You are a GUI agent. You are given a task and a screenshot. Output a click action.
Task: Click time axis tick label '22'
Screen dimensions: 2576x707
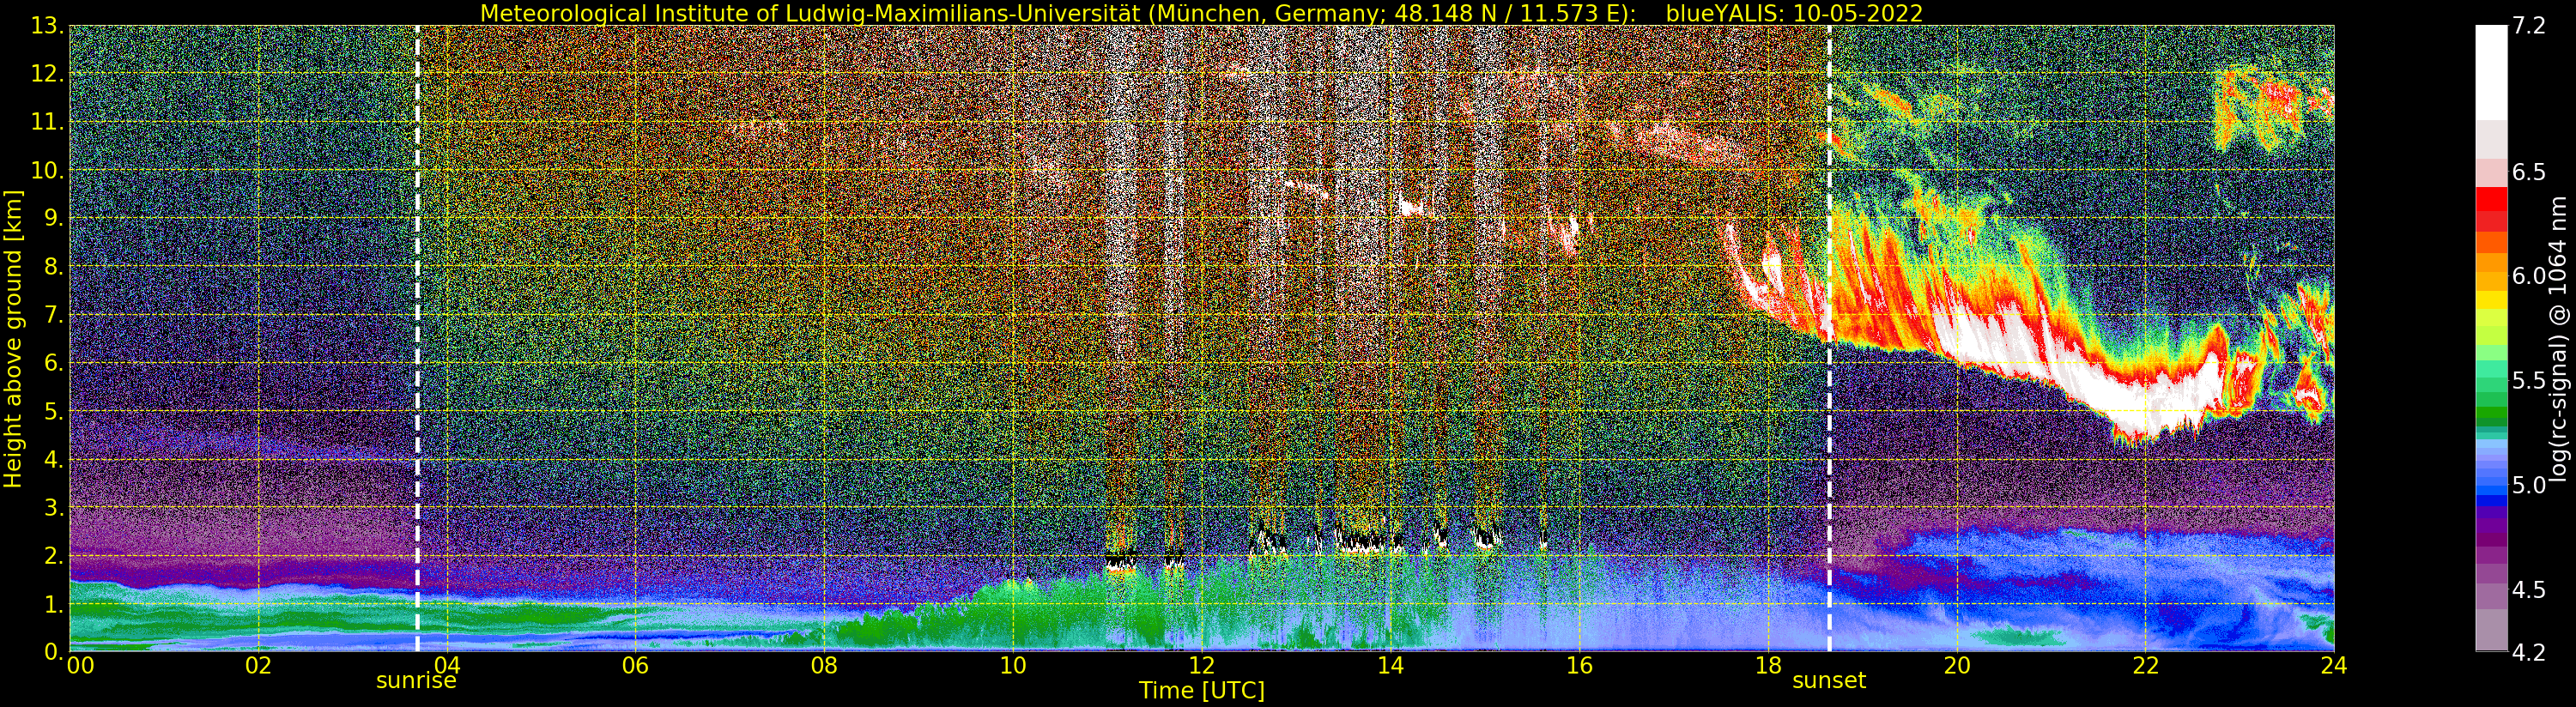(2145, 665)
